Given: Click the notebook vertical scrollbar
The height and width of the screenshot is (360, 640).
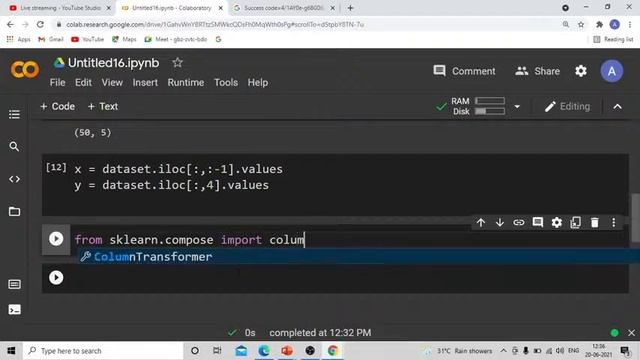Looking at the screenshot, I should [635, 218].
